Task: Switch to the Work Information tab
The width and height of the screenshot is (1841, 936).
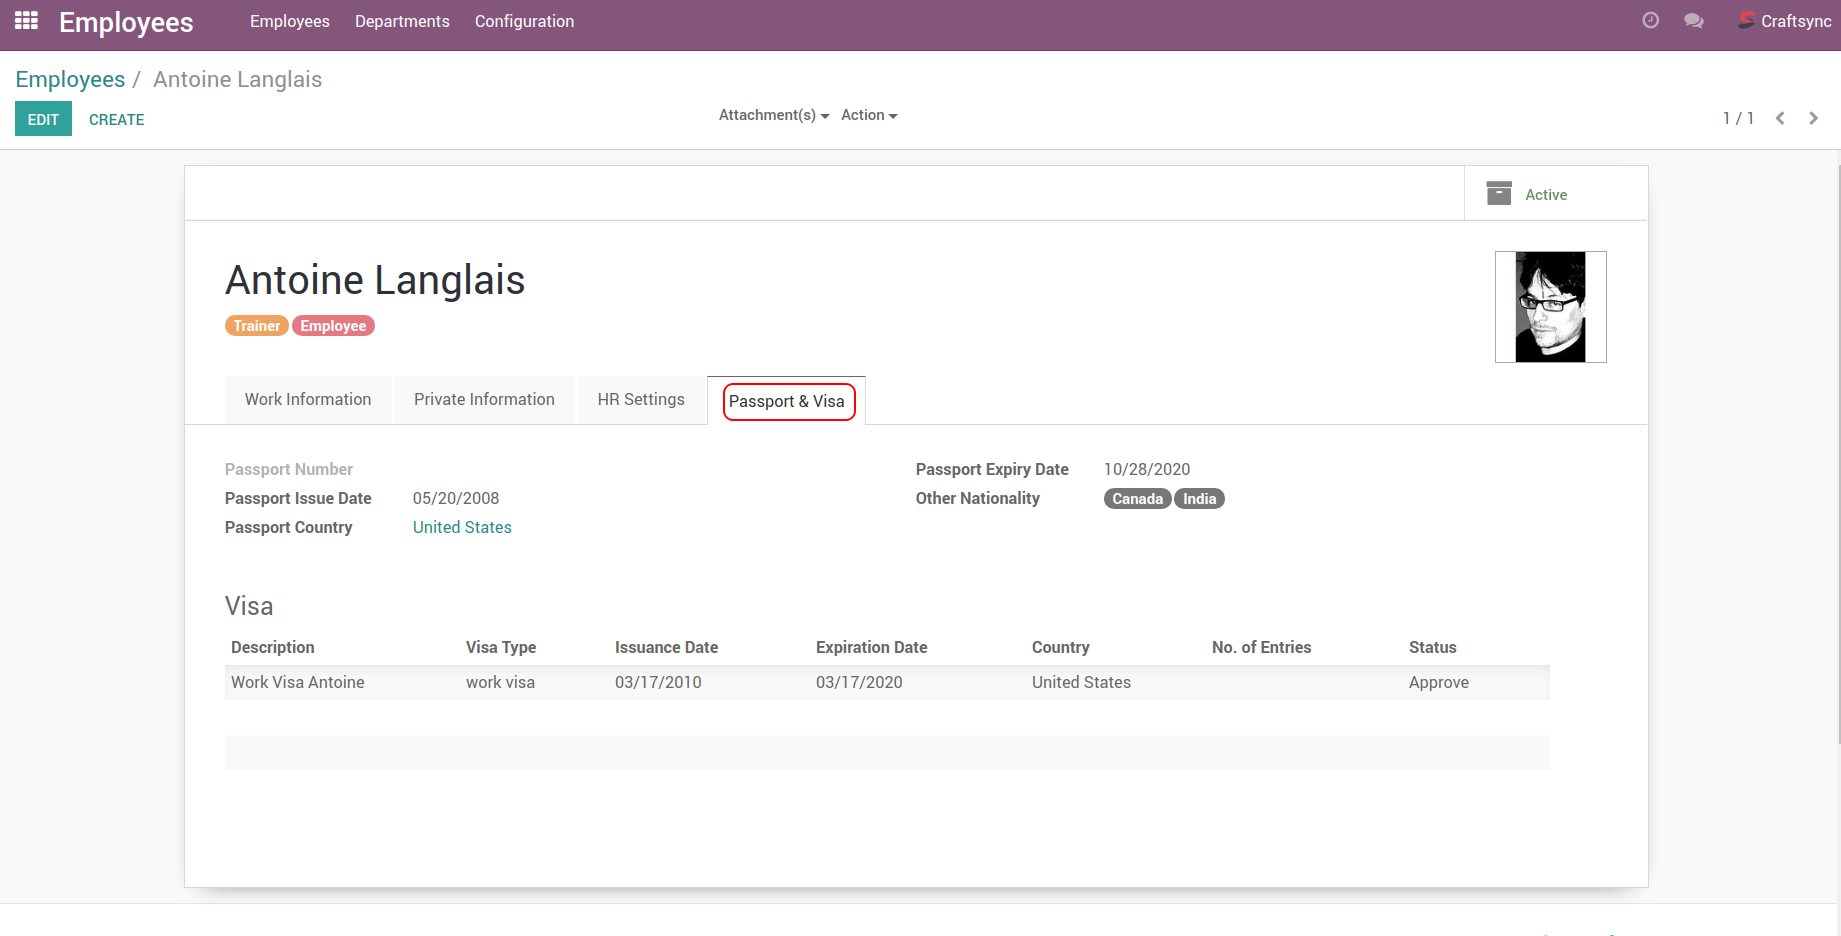Action: tap(308, 400)
